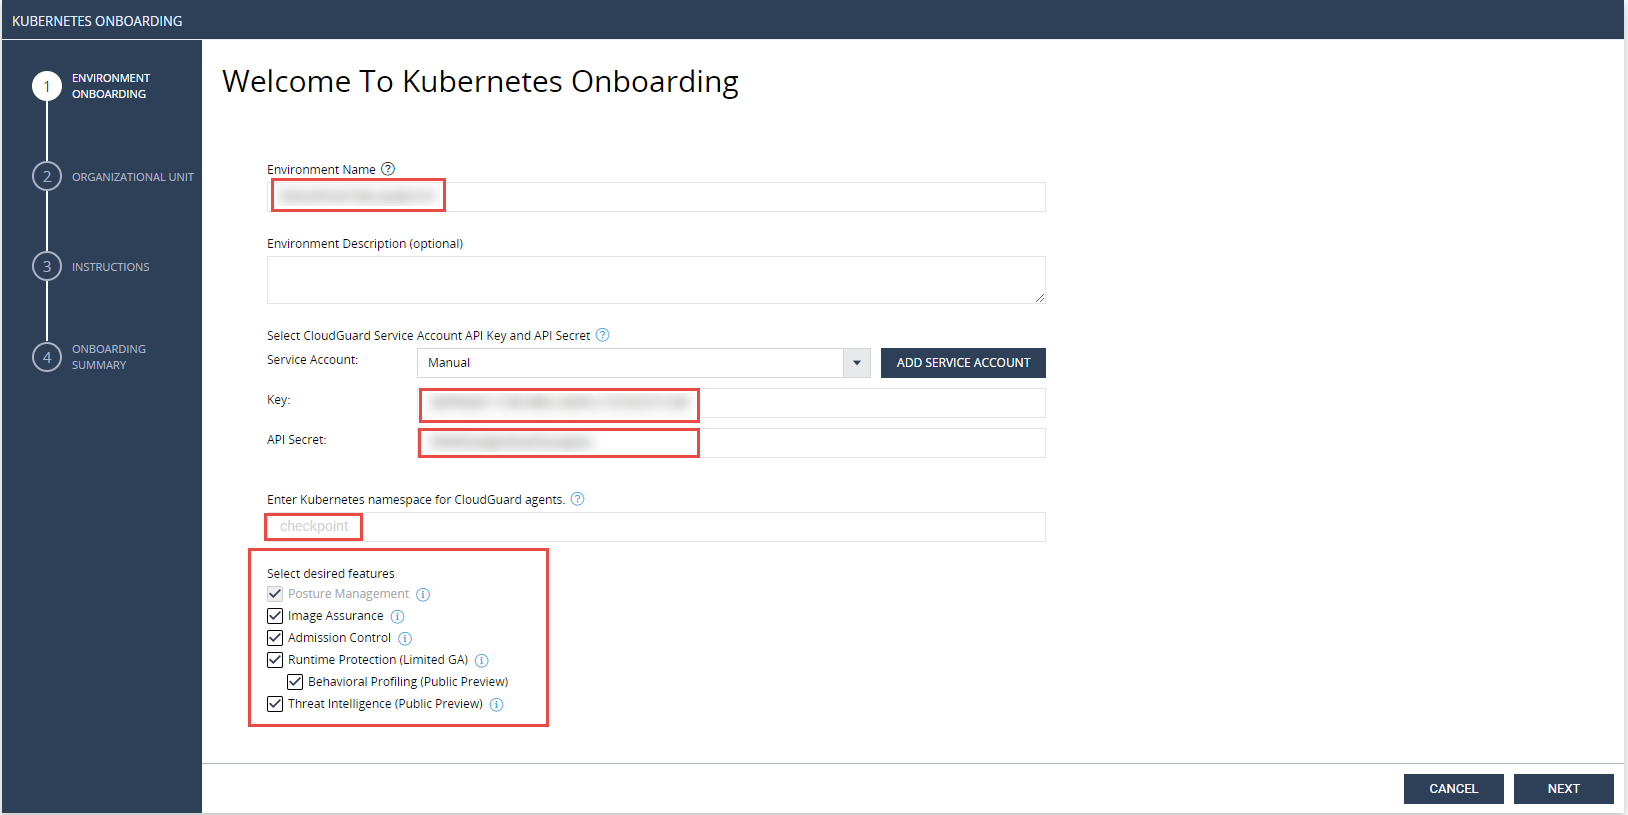
Task: Click the Kubernetes namespace help icon
Action: click(577, 499)
